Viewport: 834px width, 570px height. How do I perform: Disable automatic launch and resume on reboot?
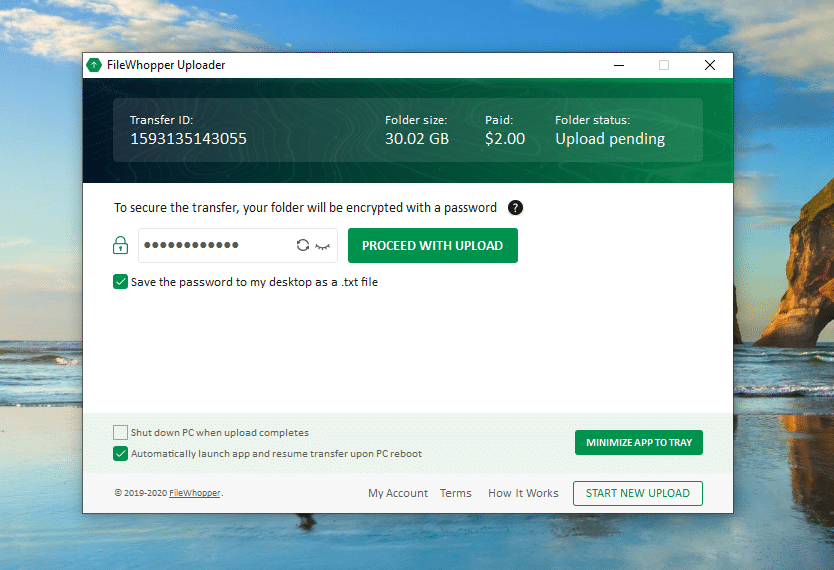[121, 454]
